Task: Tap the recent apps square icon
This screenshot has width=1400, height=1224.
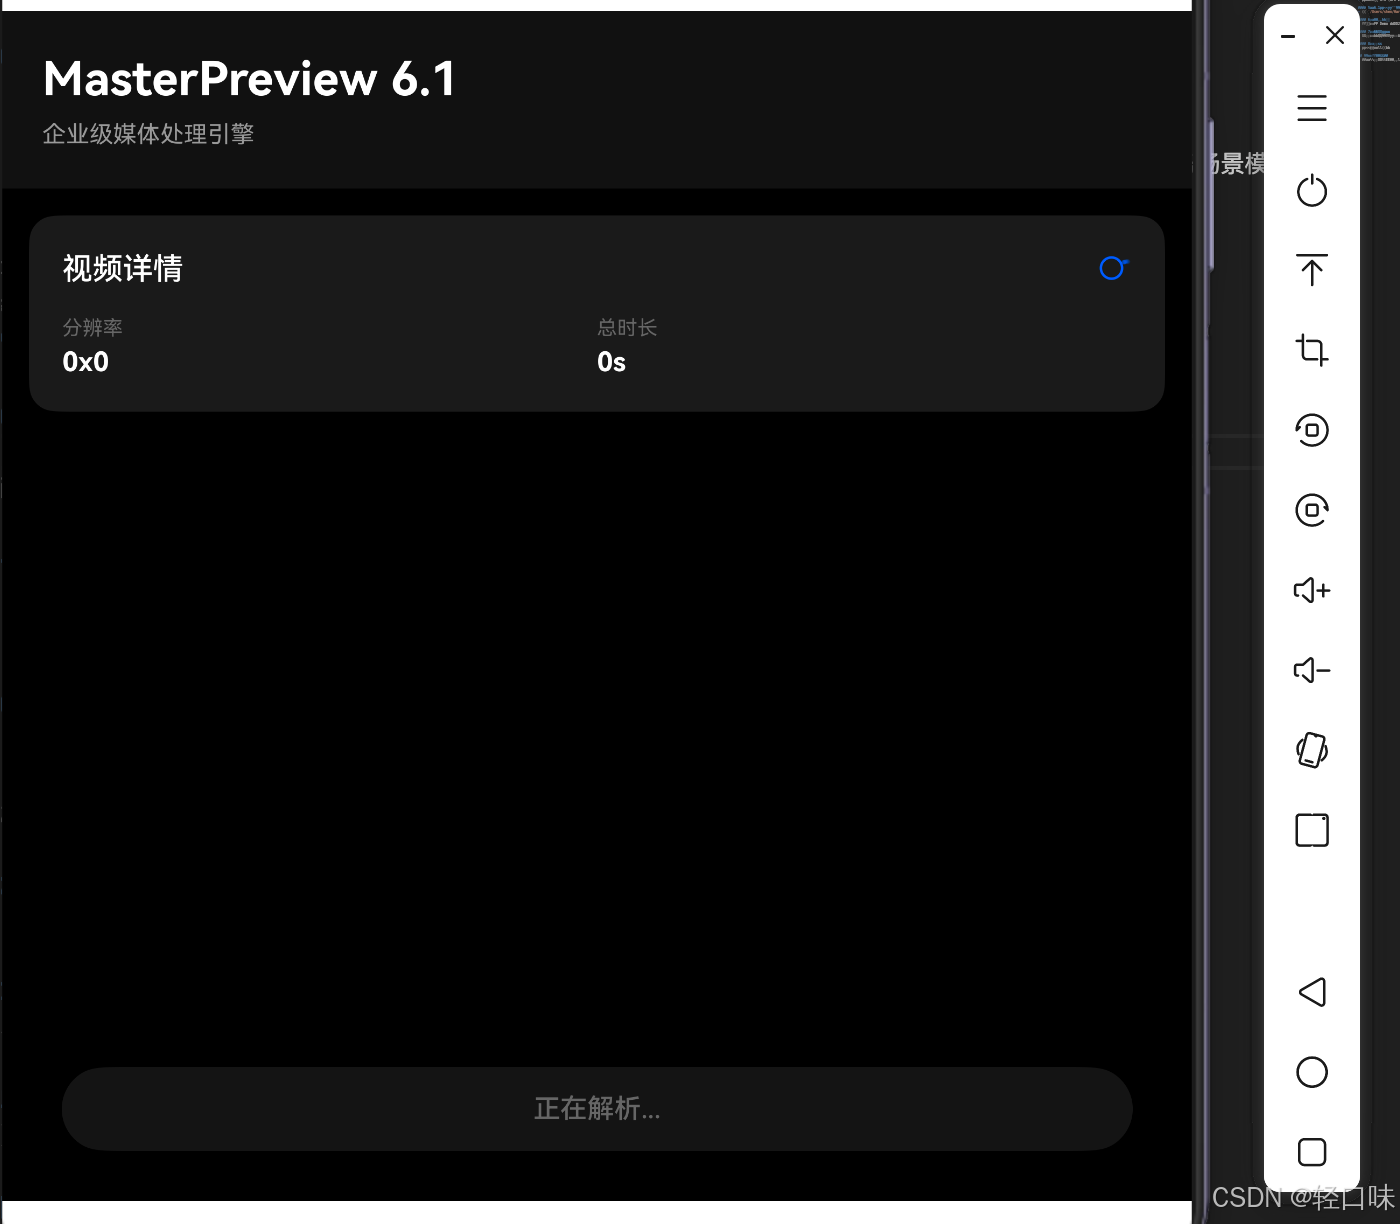Action: click(1312, 1152)
